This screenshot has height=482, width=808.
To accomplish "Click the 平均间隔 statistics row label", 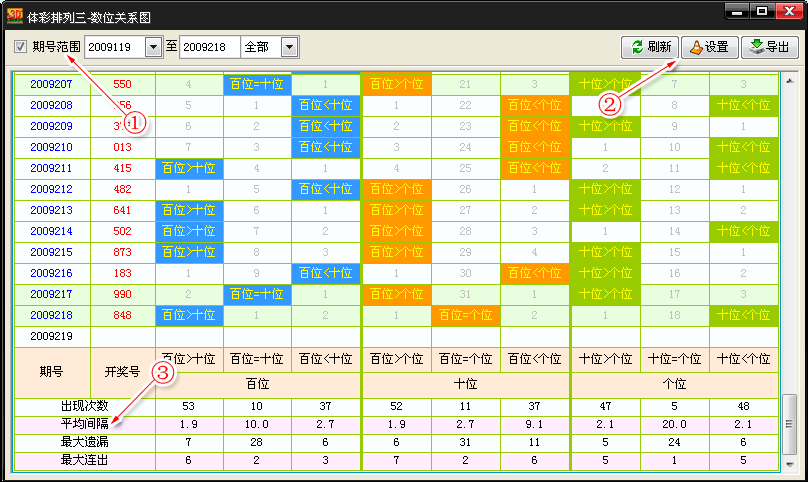I will (84, 424).
